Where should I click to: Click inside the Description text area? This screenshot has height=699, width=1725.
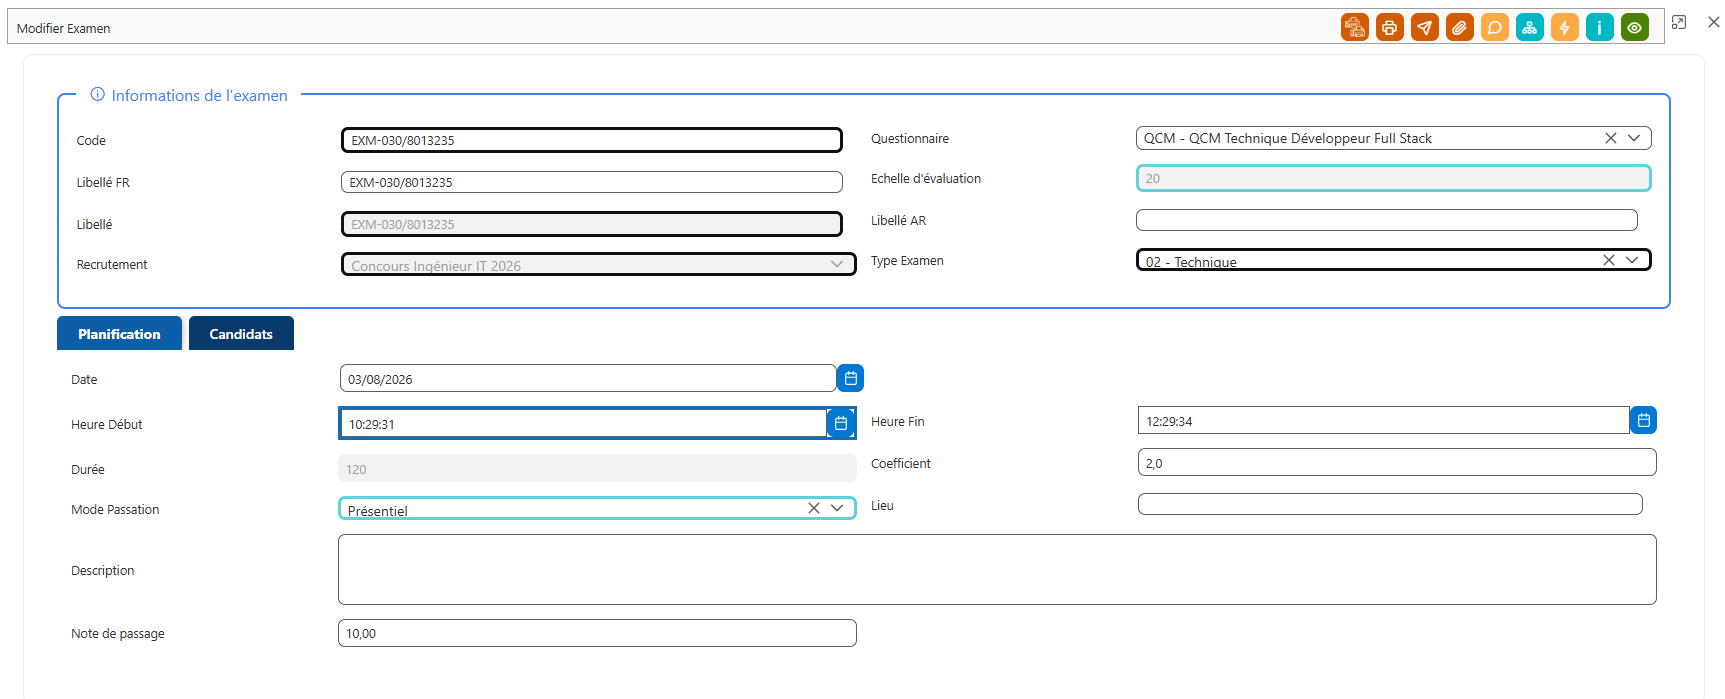point(997,569)
